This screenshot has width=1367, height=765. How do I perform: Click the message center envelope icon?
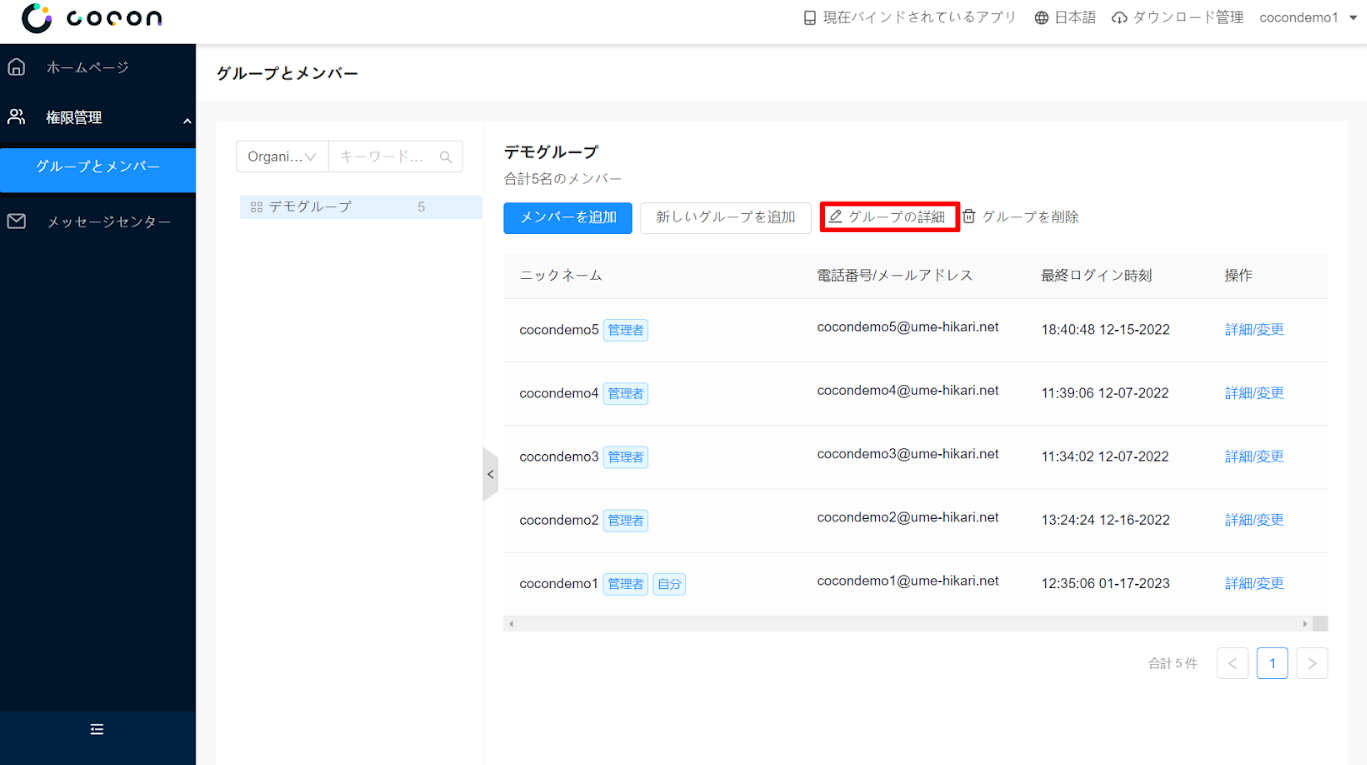[x=16, y=221]
